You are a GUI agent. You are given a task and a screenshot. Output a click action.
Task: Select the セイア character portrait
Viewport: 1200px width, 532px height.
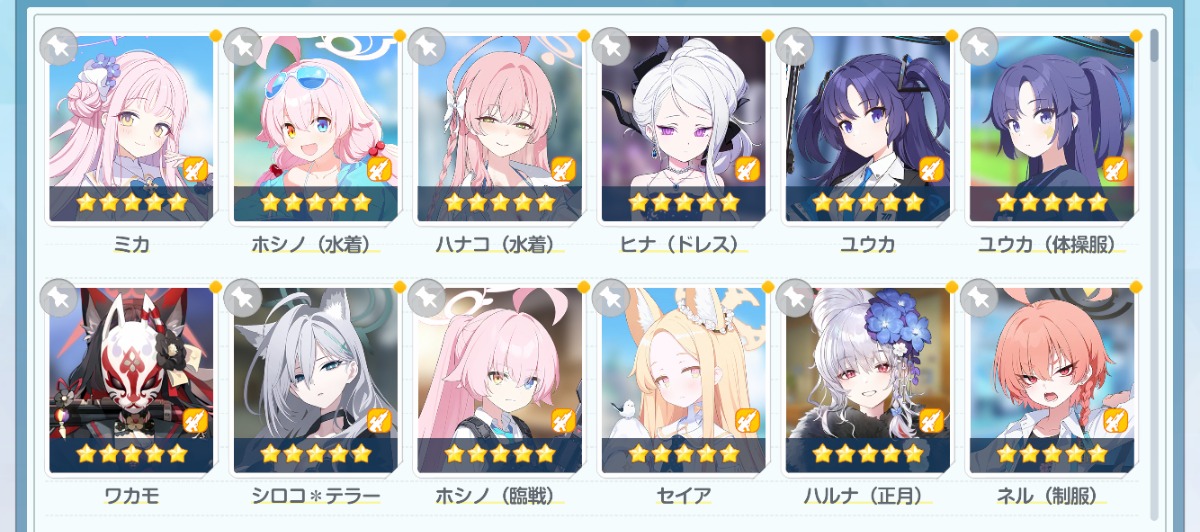683,380
